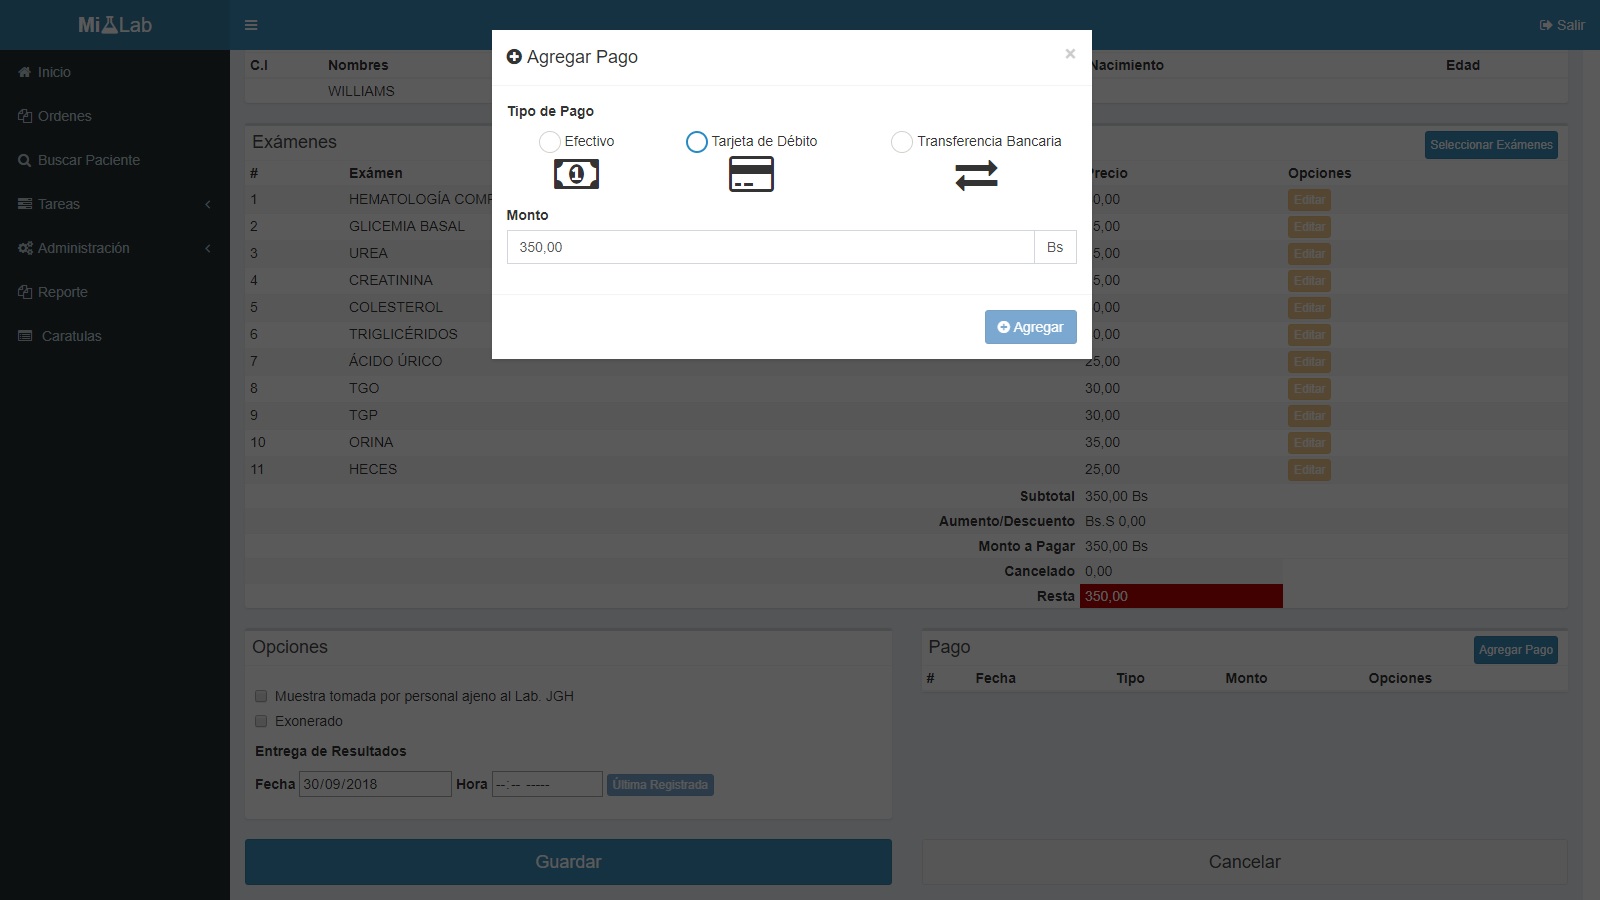Click the Agregar button in the dialog

pyautogui.click(x=1030, y=327)
